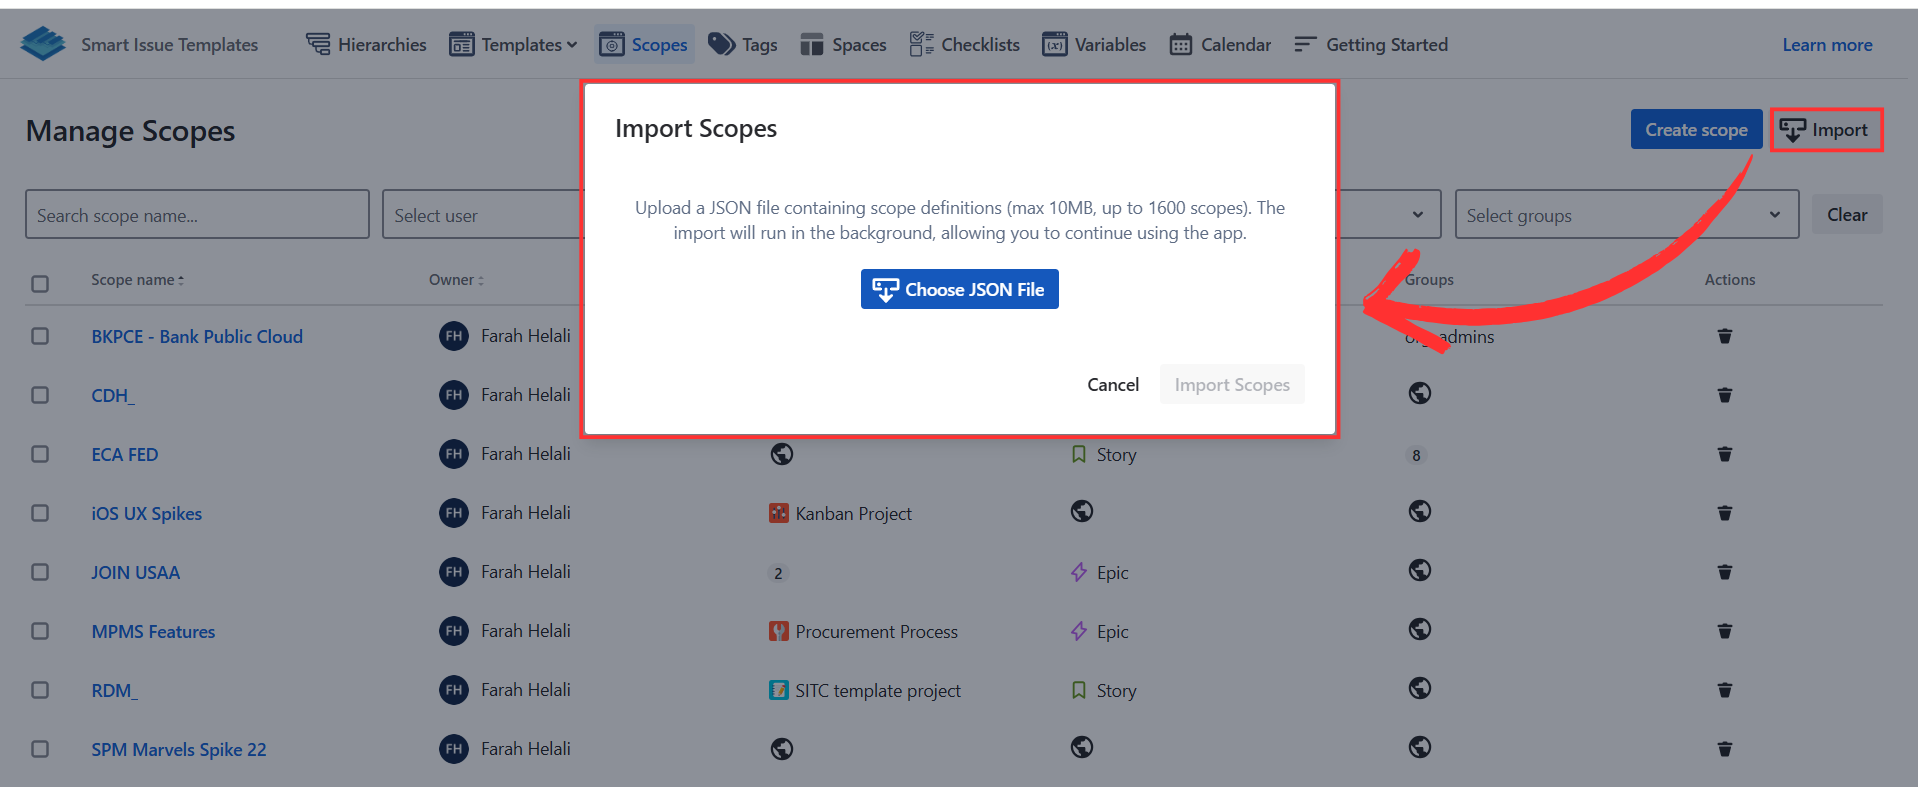This screenshot has height=787, width=1918.
Task: Open the Select groups dropdown
Action: click(1625, 215)
